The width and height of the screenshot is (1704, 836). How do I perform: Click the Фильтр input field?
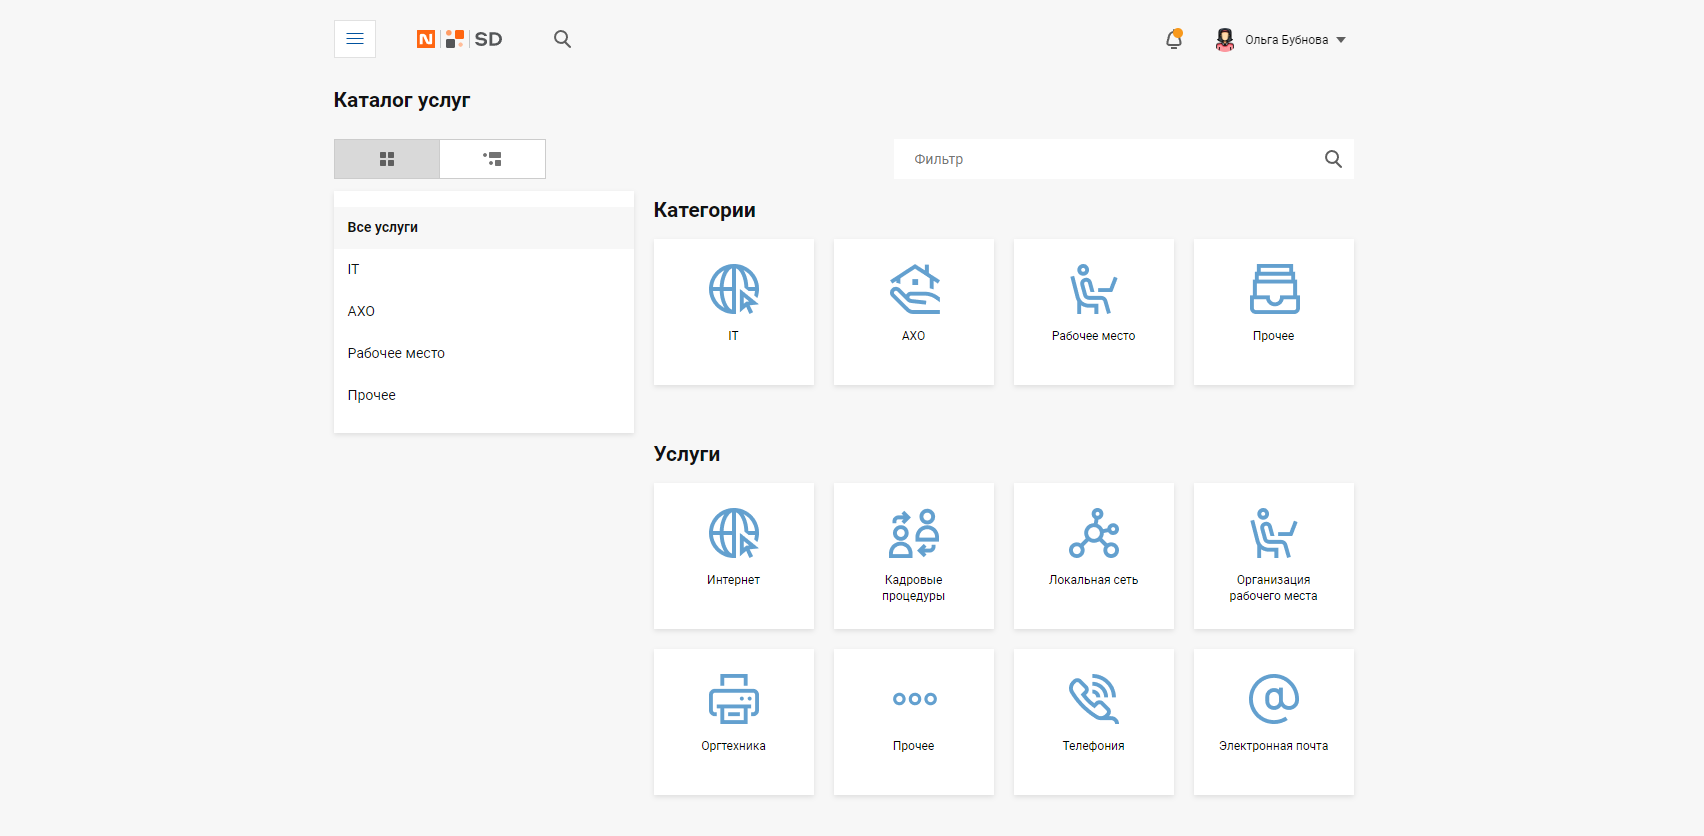click(1105, 159)
